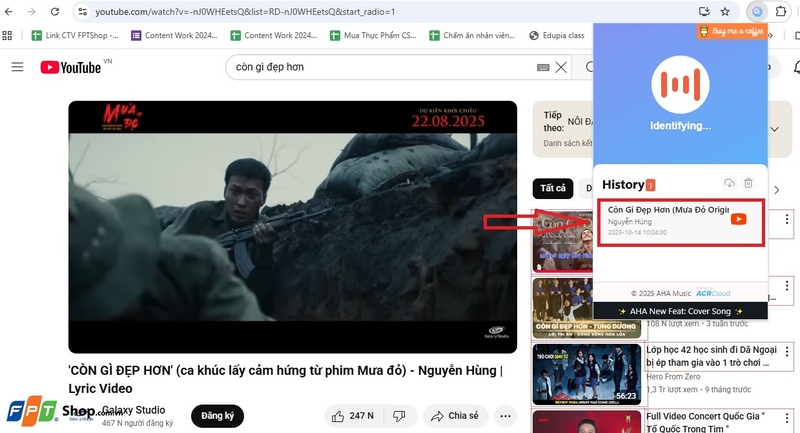Bookmark this page with the star icon
The width and height of the screenshot is (800, 433).
pyautogui.click(x=725, y=11)
